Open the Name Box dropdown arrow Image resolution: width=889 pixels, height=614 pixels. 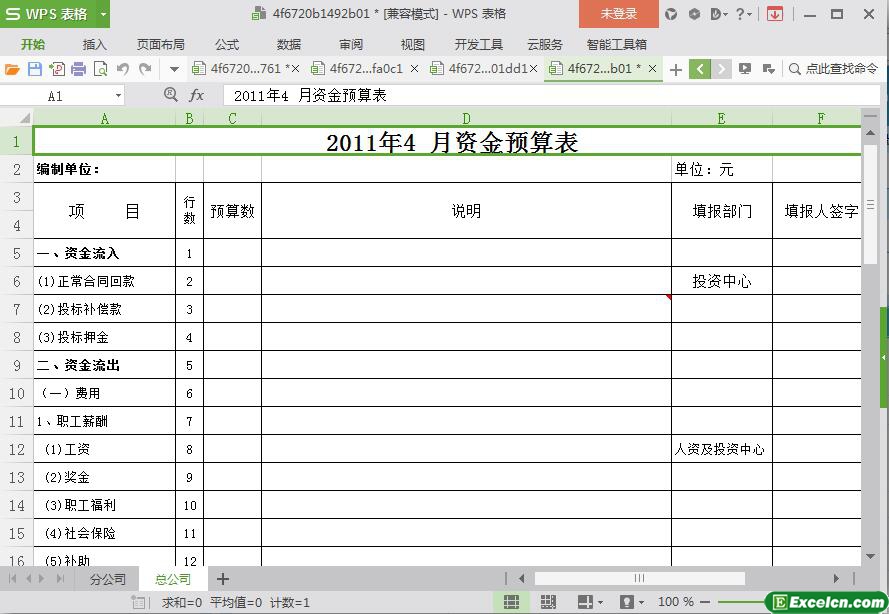click(118, 96)
